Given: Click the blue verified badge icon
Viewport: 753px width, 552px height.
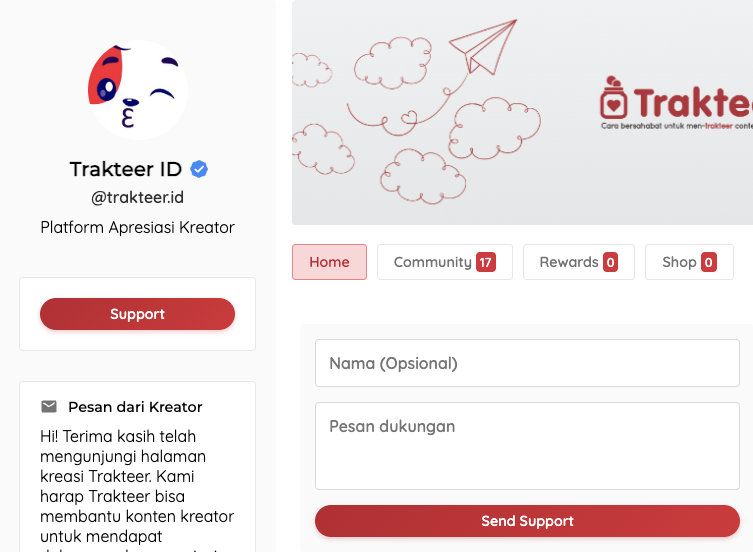Looking at the screenshot, I should click(199, 169).
